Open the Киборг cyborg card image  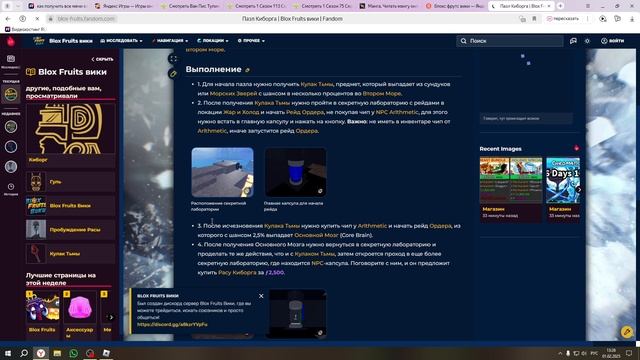pos(71,129)
